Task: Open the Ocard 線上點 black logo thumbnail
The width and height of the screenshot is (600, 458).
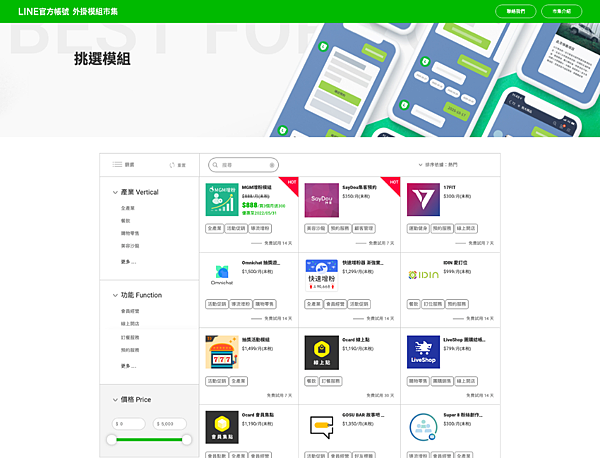Action: (322, 353)
